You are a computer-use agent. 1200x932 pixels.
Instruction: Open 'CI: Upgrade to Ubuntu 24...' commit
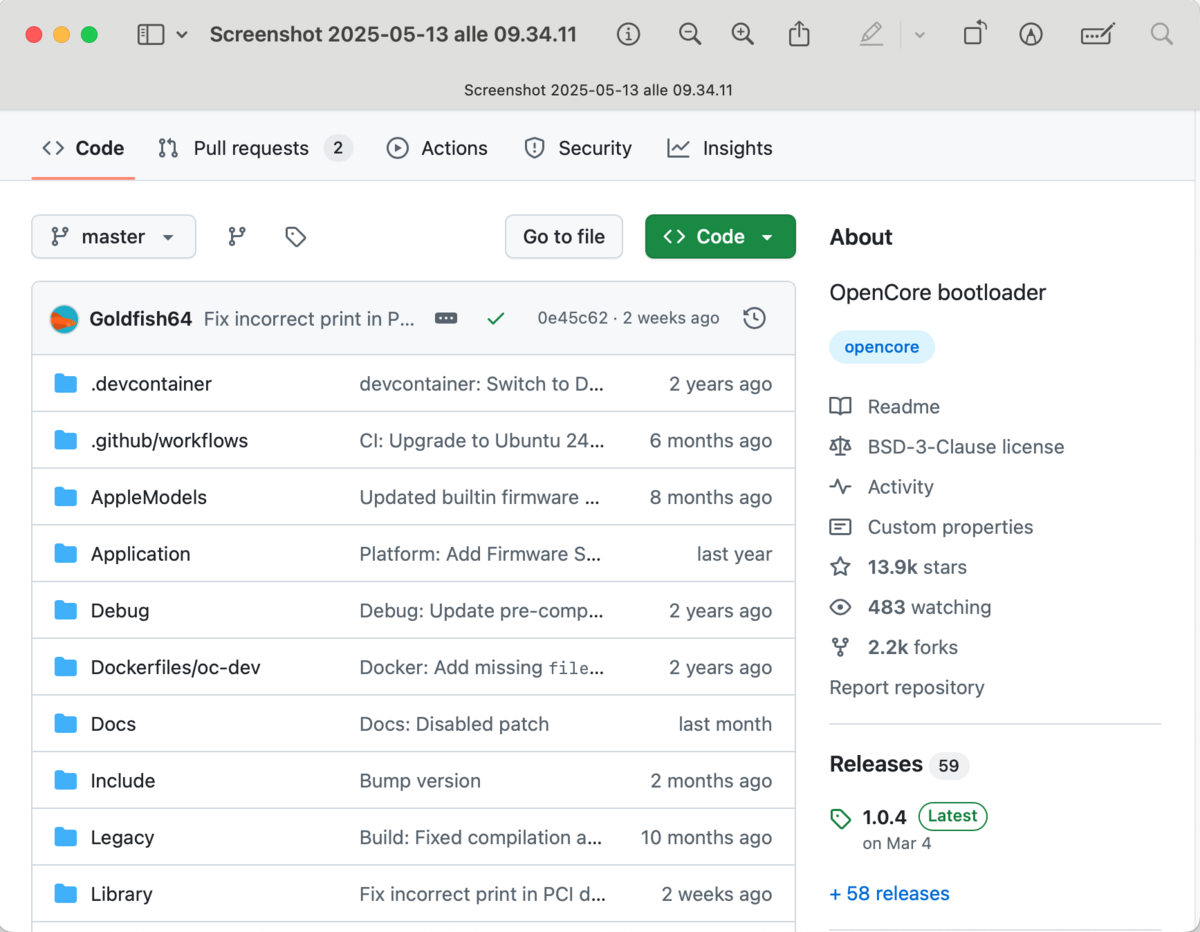tap(482, 441)
